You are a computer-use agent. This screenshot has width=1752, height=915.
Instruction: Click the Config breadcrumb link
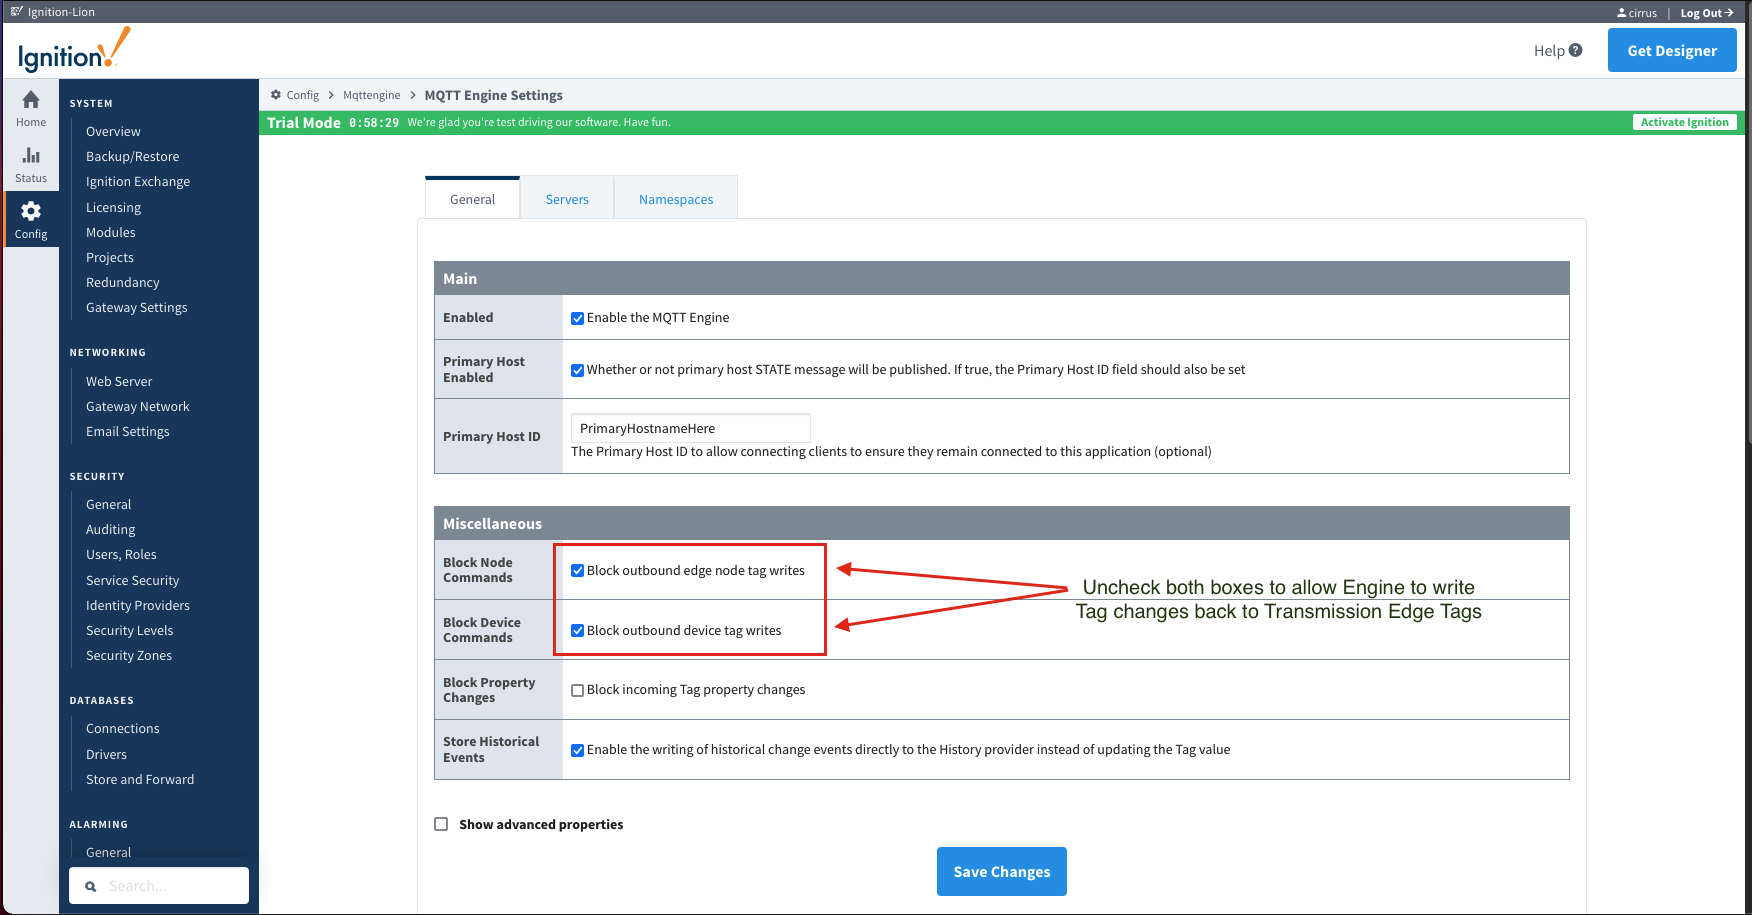pyautogui.click(x=302, y=95)
